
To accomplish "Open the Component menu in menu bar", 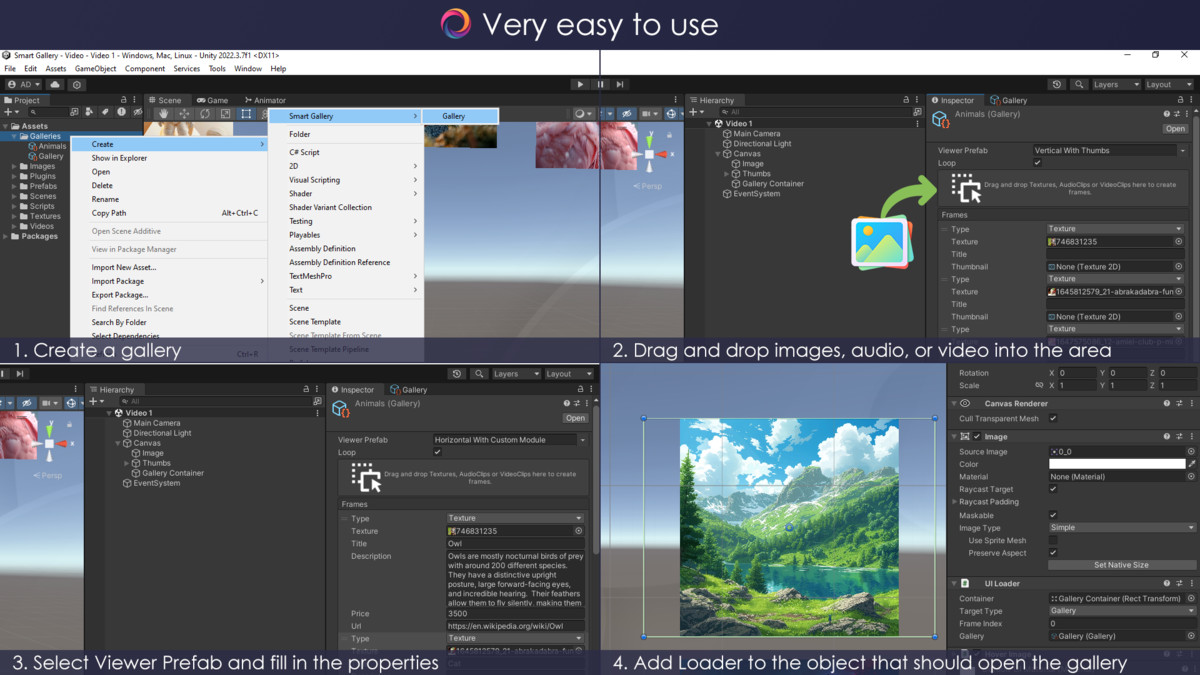I will [145, 69].
